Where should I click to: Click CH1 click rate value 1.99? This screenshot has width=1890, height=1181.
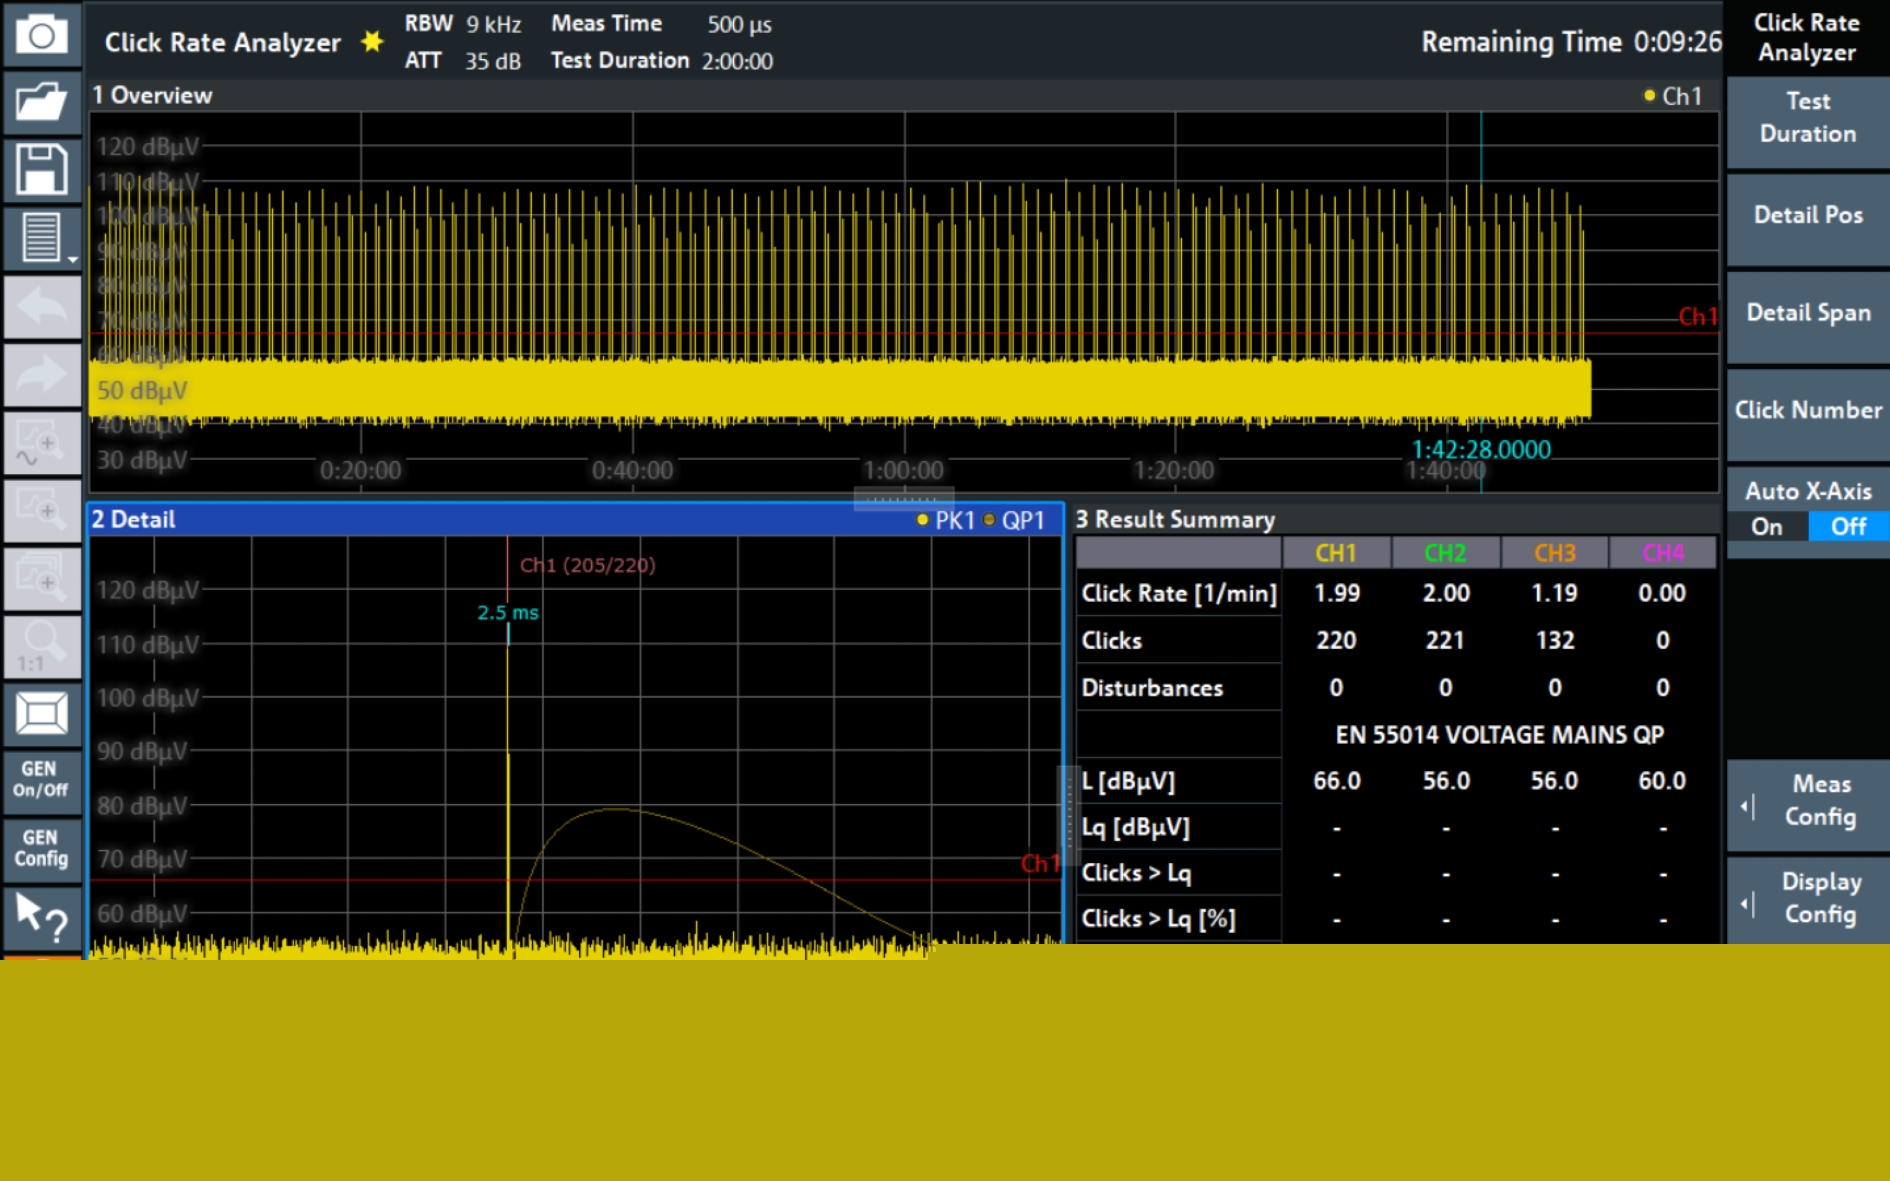pyautogui.click(x=1336, y=593)
